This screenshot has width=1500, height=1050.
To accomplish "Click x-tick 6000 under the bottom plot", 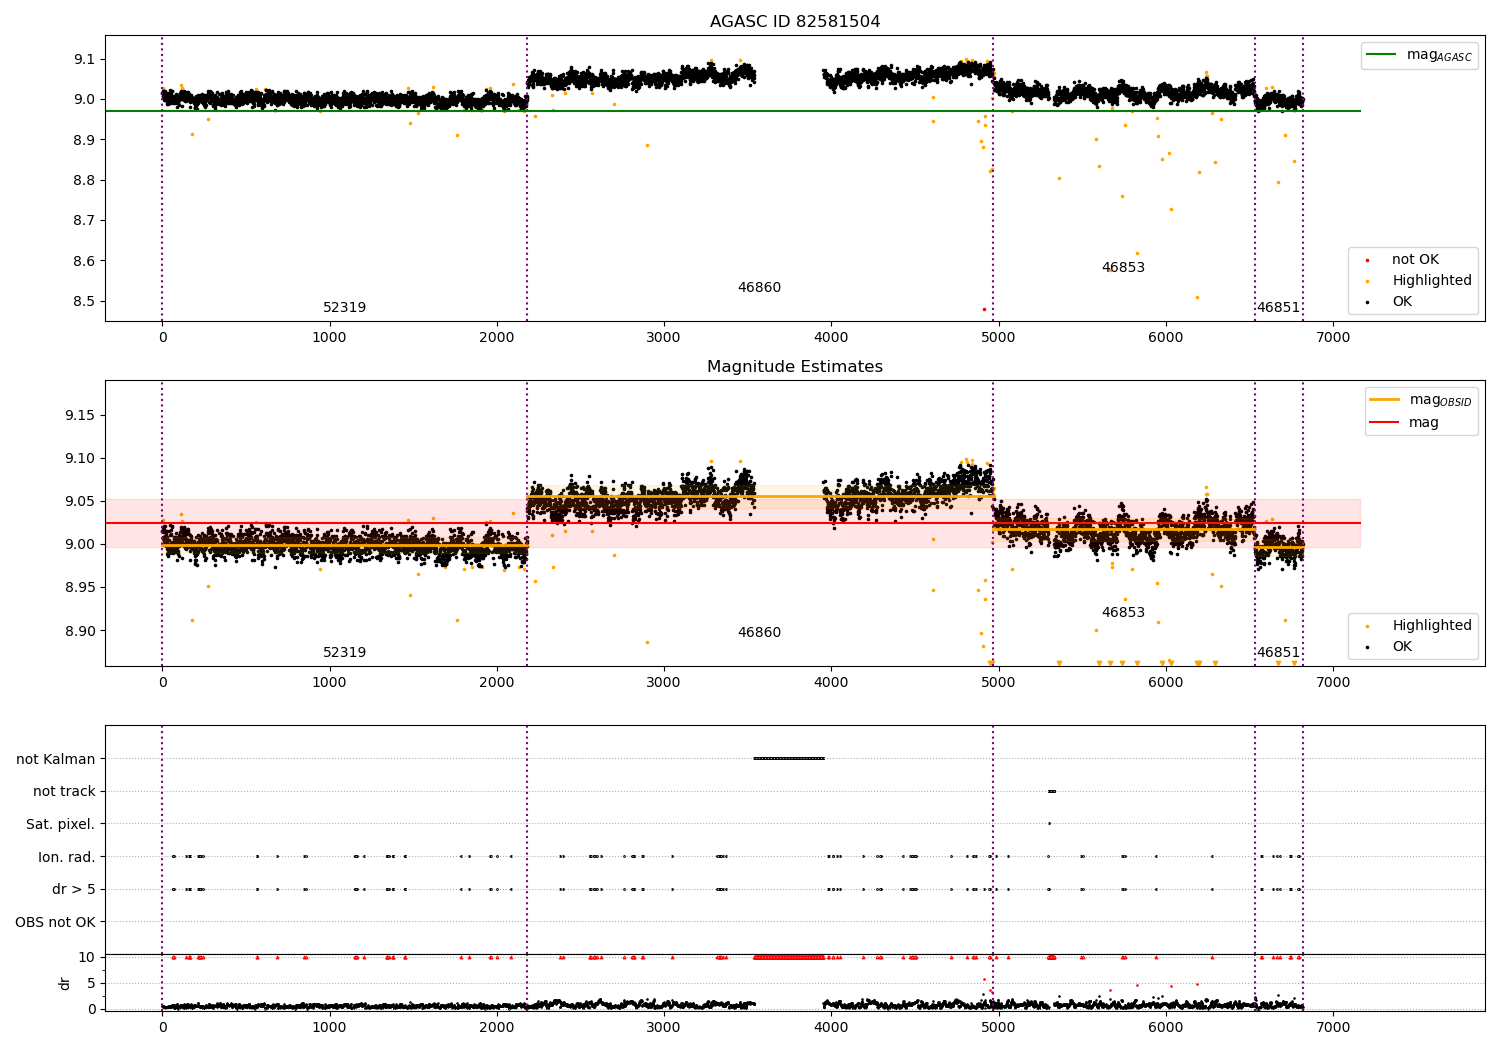I will click(x=1166, y=1027).
